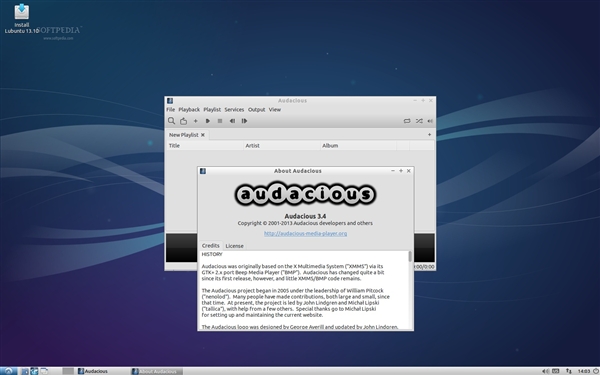This screenshot has width=600, height=375.
Task: Click the power/logout tray icon
Action: [x=596, y=371]
